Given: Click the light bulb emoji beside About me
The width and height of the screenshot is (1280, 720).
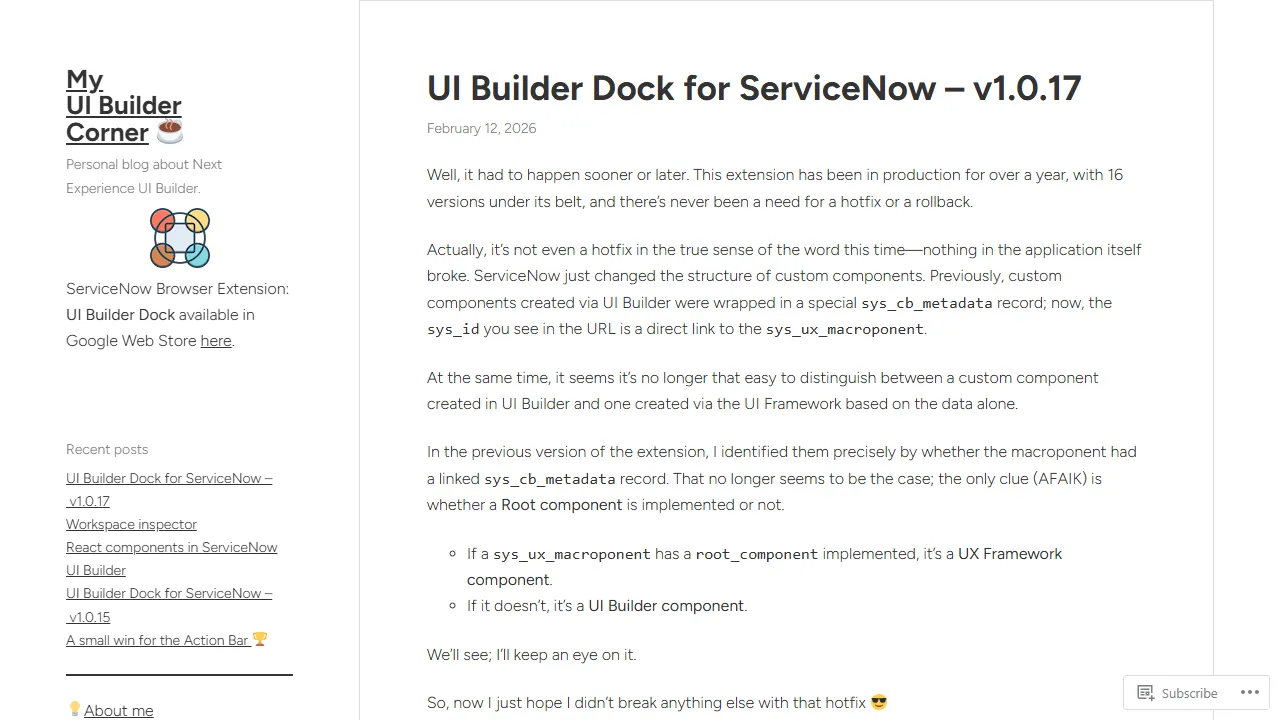Looking at the screenshot, I should [x=74, y=708].
